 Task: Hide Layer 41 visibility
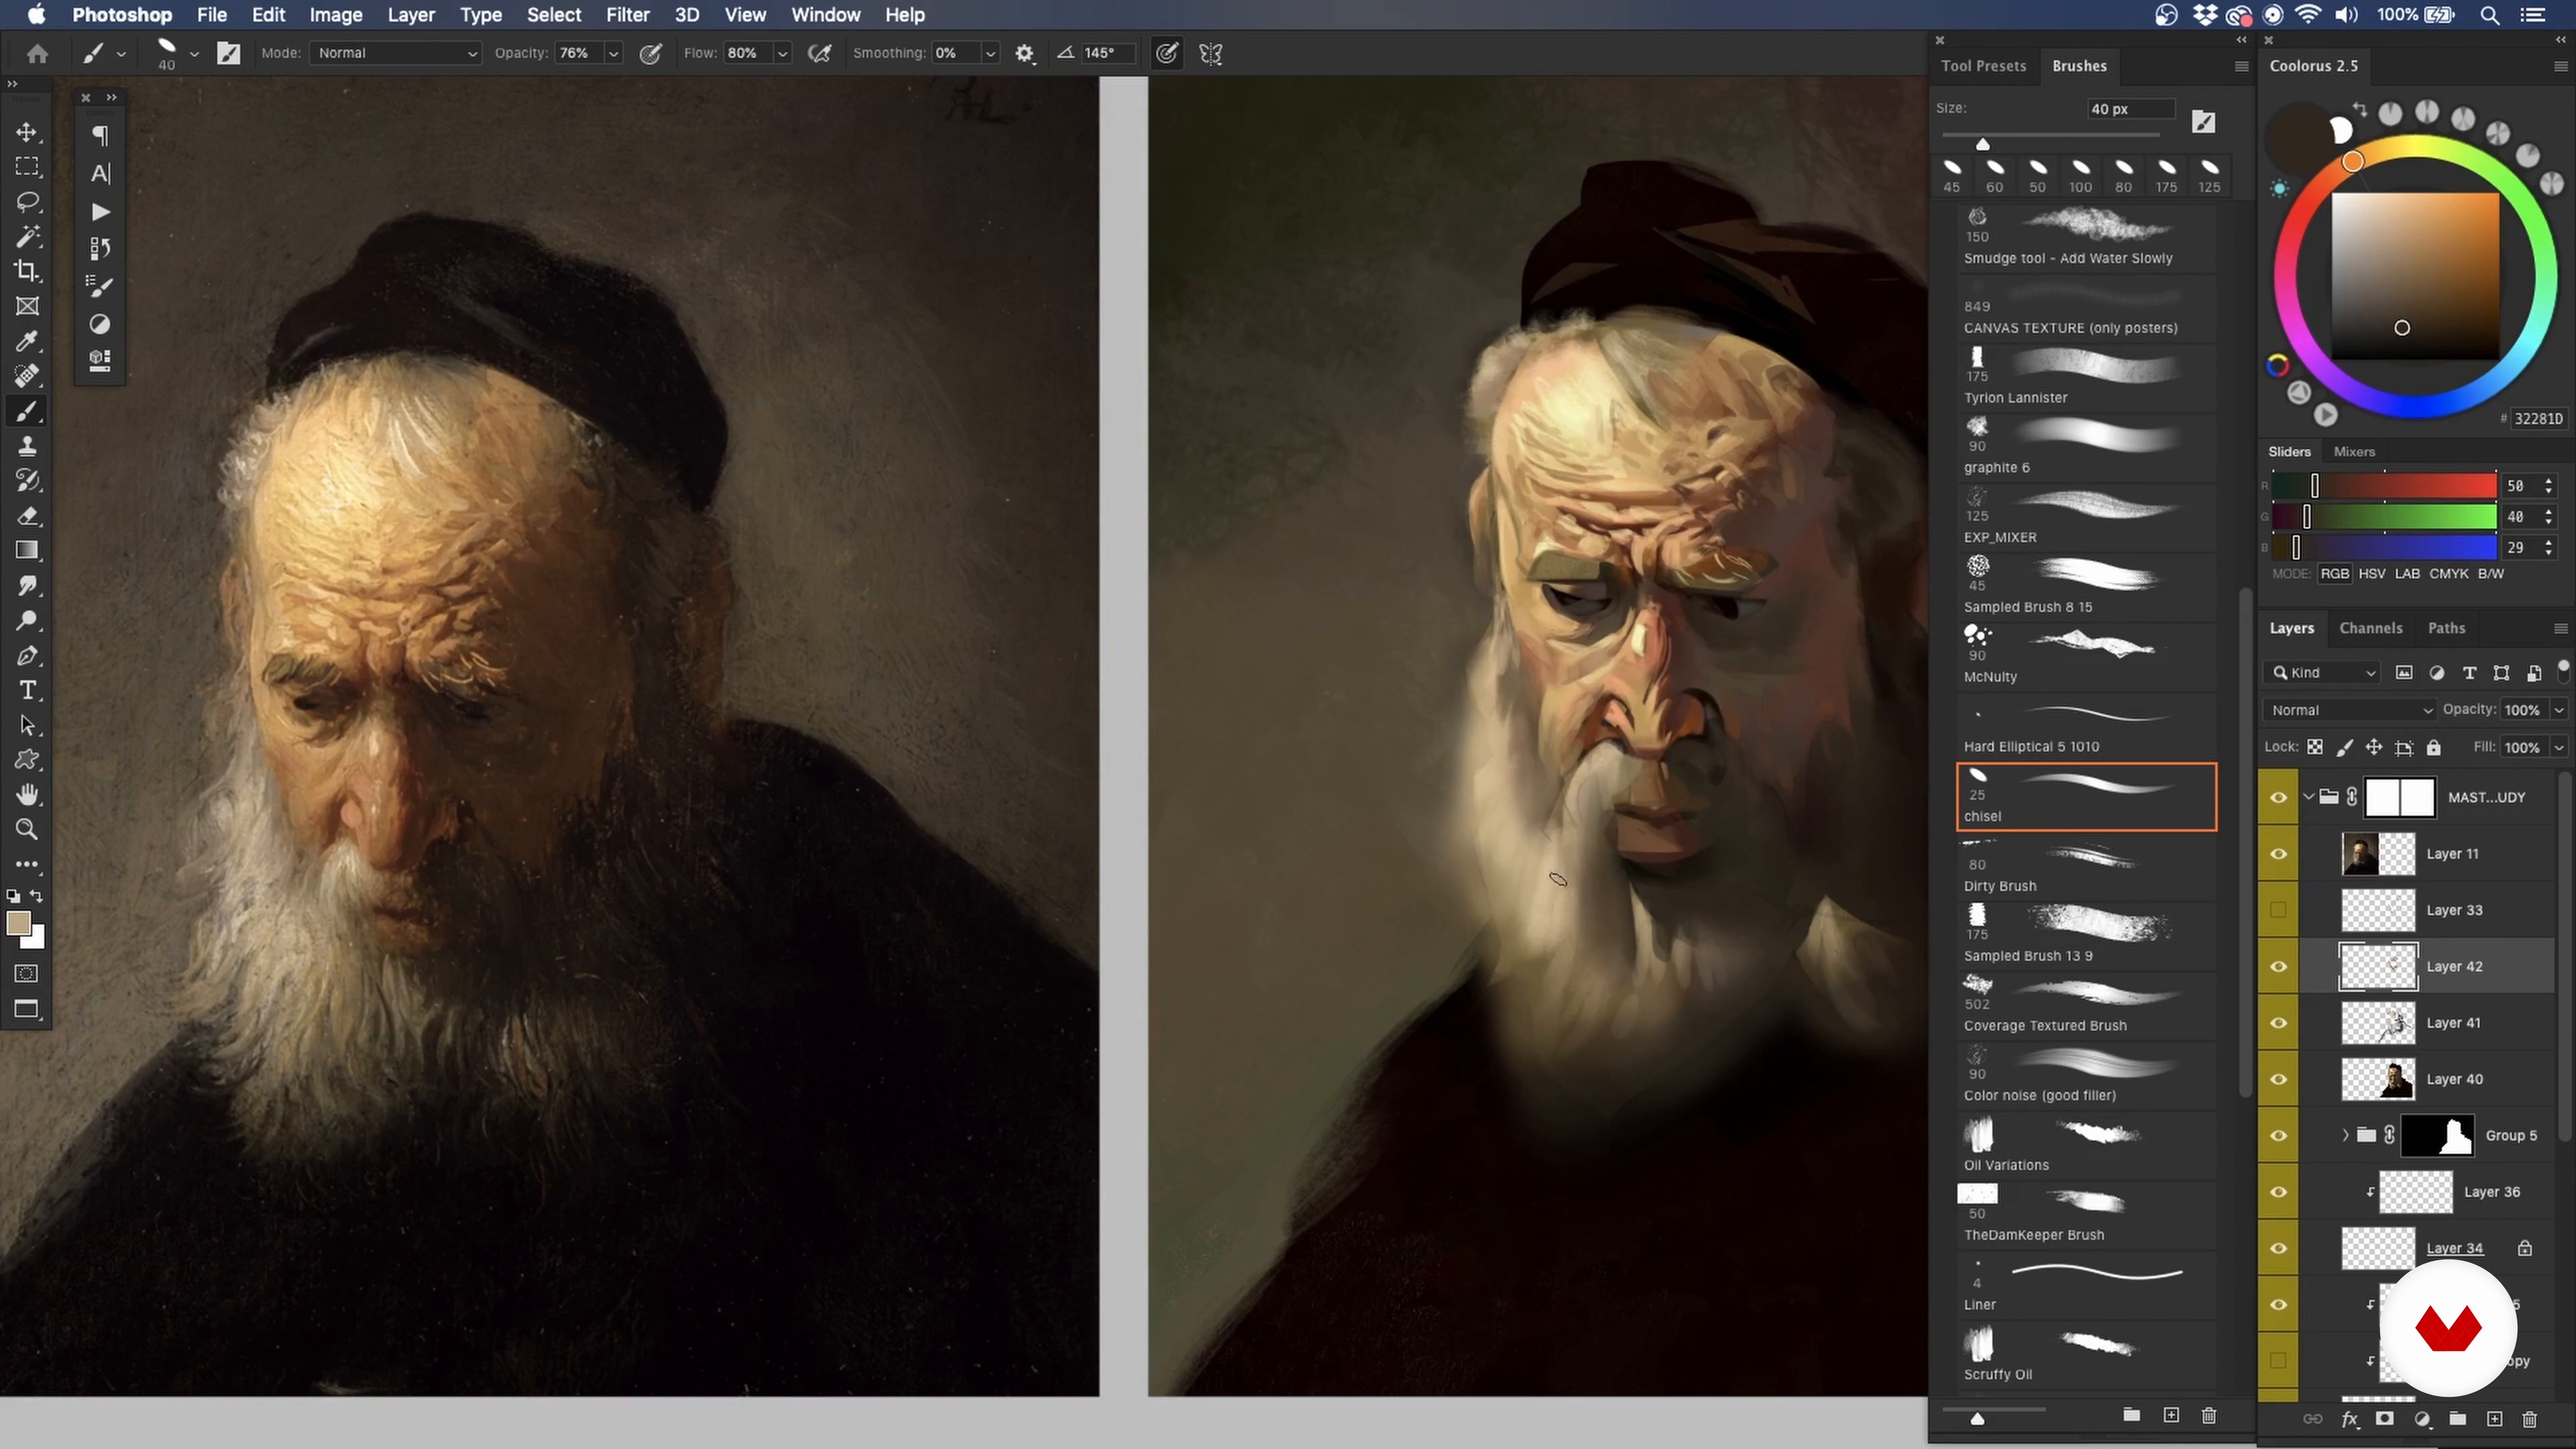click(x=2278, y=1023)
